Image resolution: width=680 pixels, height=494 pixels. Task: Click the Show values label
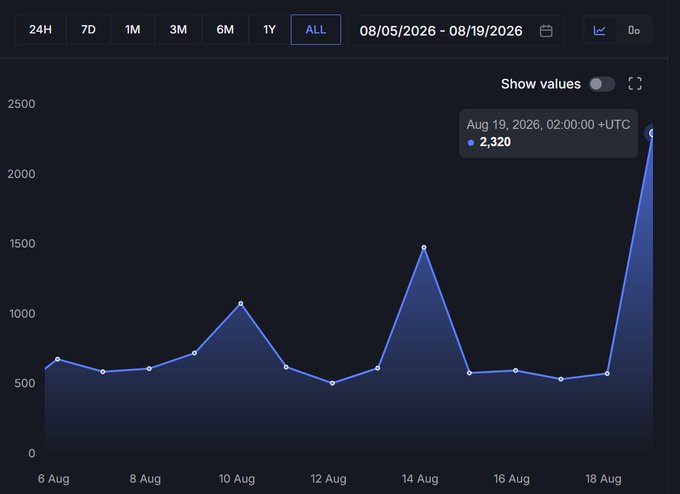click(540, 84)
